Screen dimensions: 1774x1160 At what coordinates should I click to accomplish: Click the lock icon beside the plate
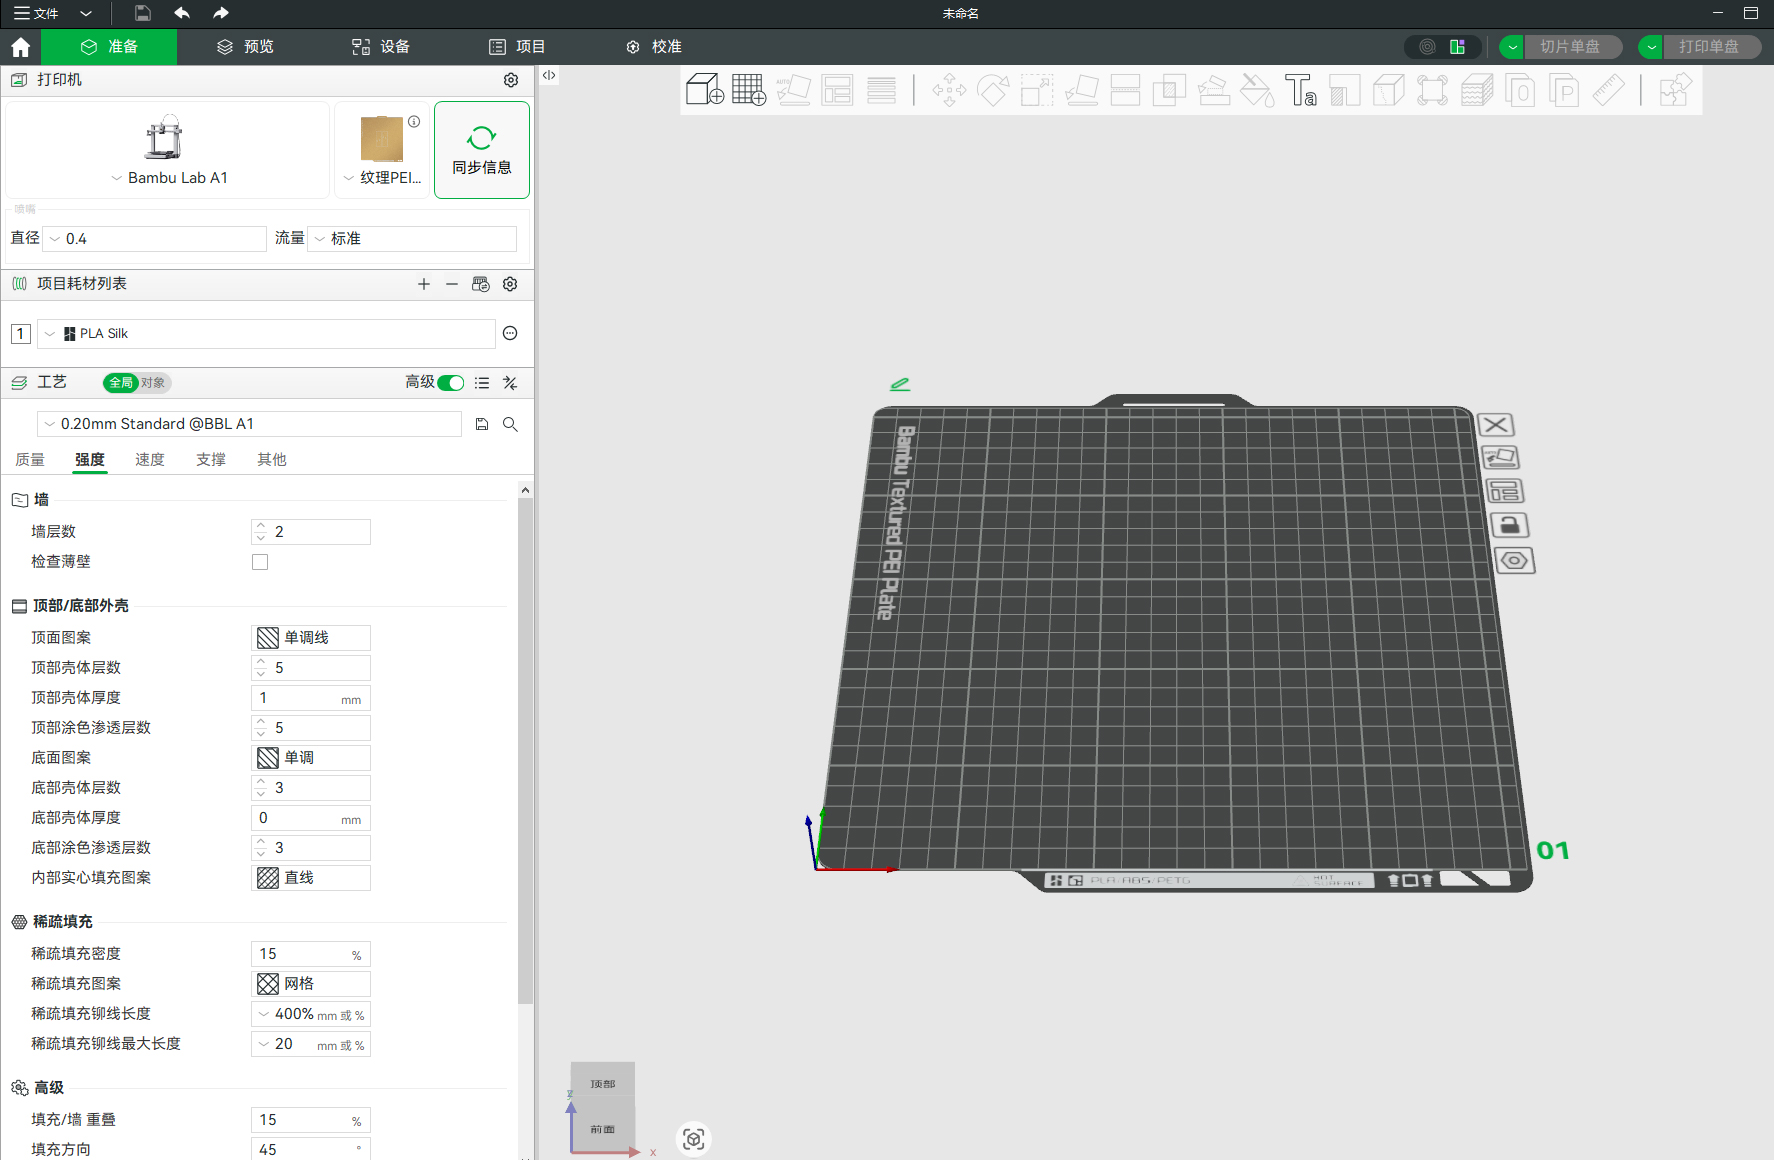(x=1509, y=525)
